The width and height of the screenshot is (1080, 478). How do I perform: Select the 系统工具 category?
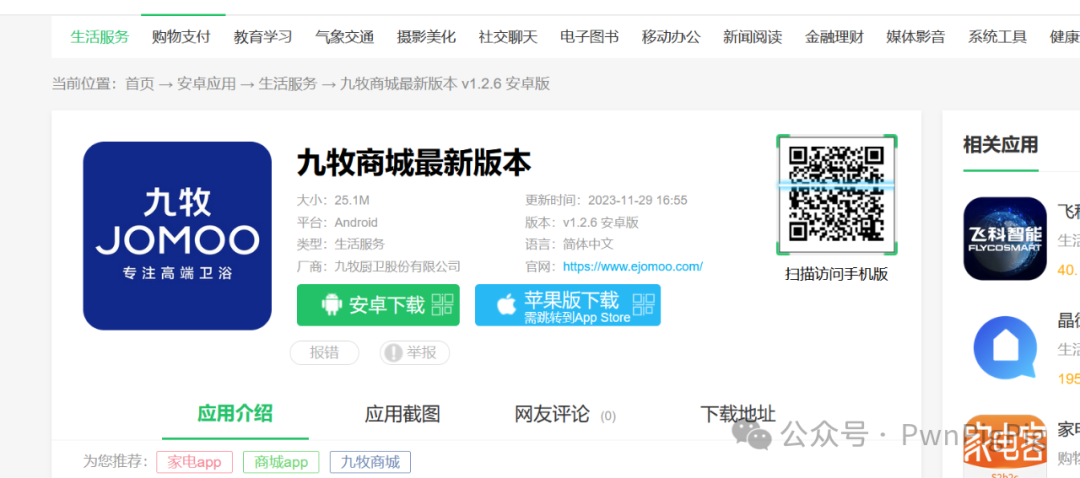pos(997,37)
